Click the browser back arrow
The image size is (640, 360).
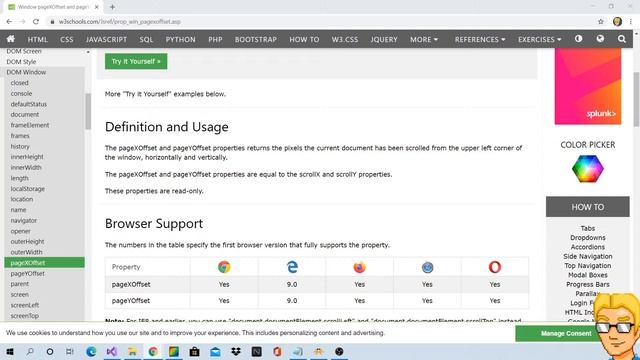pos(9,22)
